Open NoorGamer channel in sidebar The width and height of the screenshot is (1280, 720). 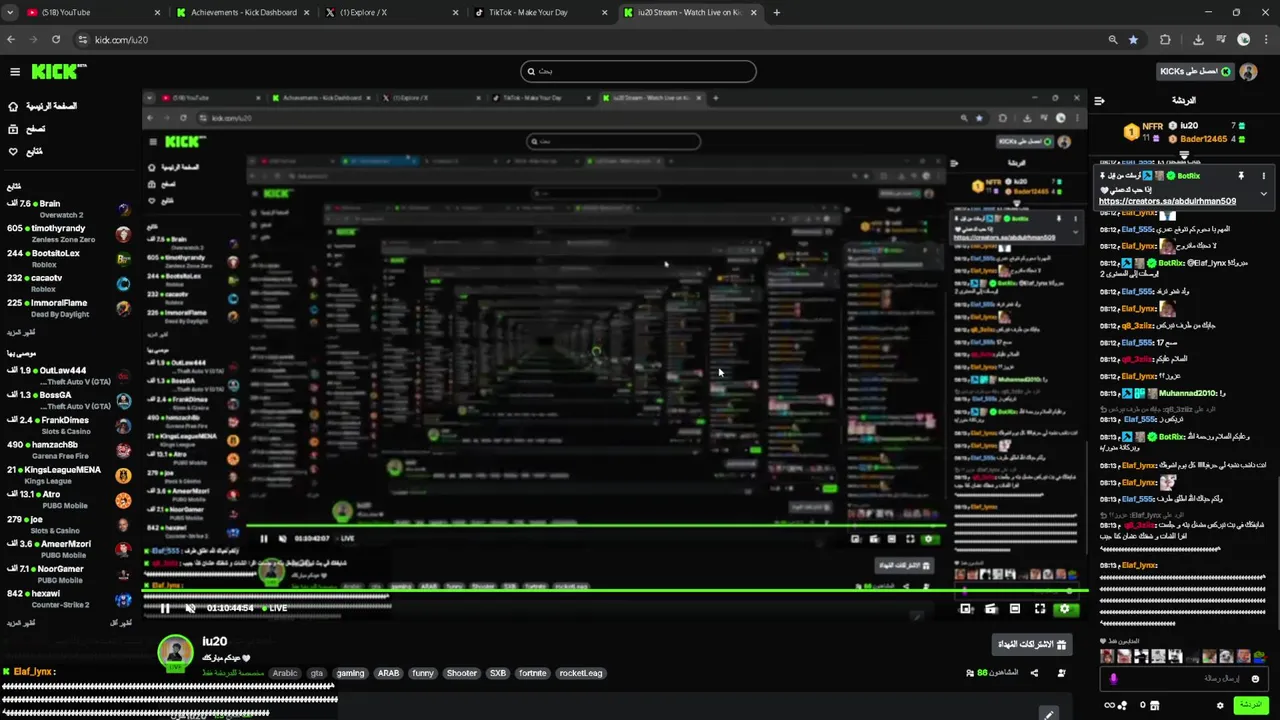point(68,574)
